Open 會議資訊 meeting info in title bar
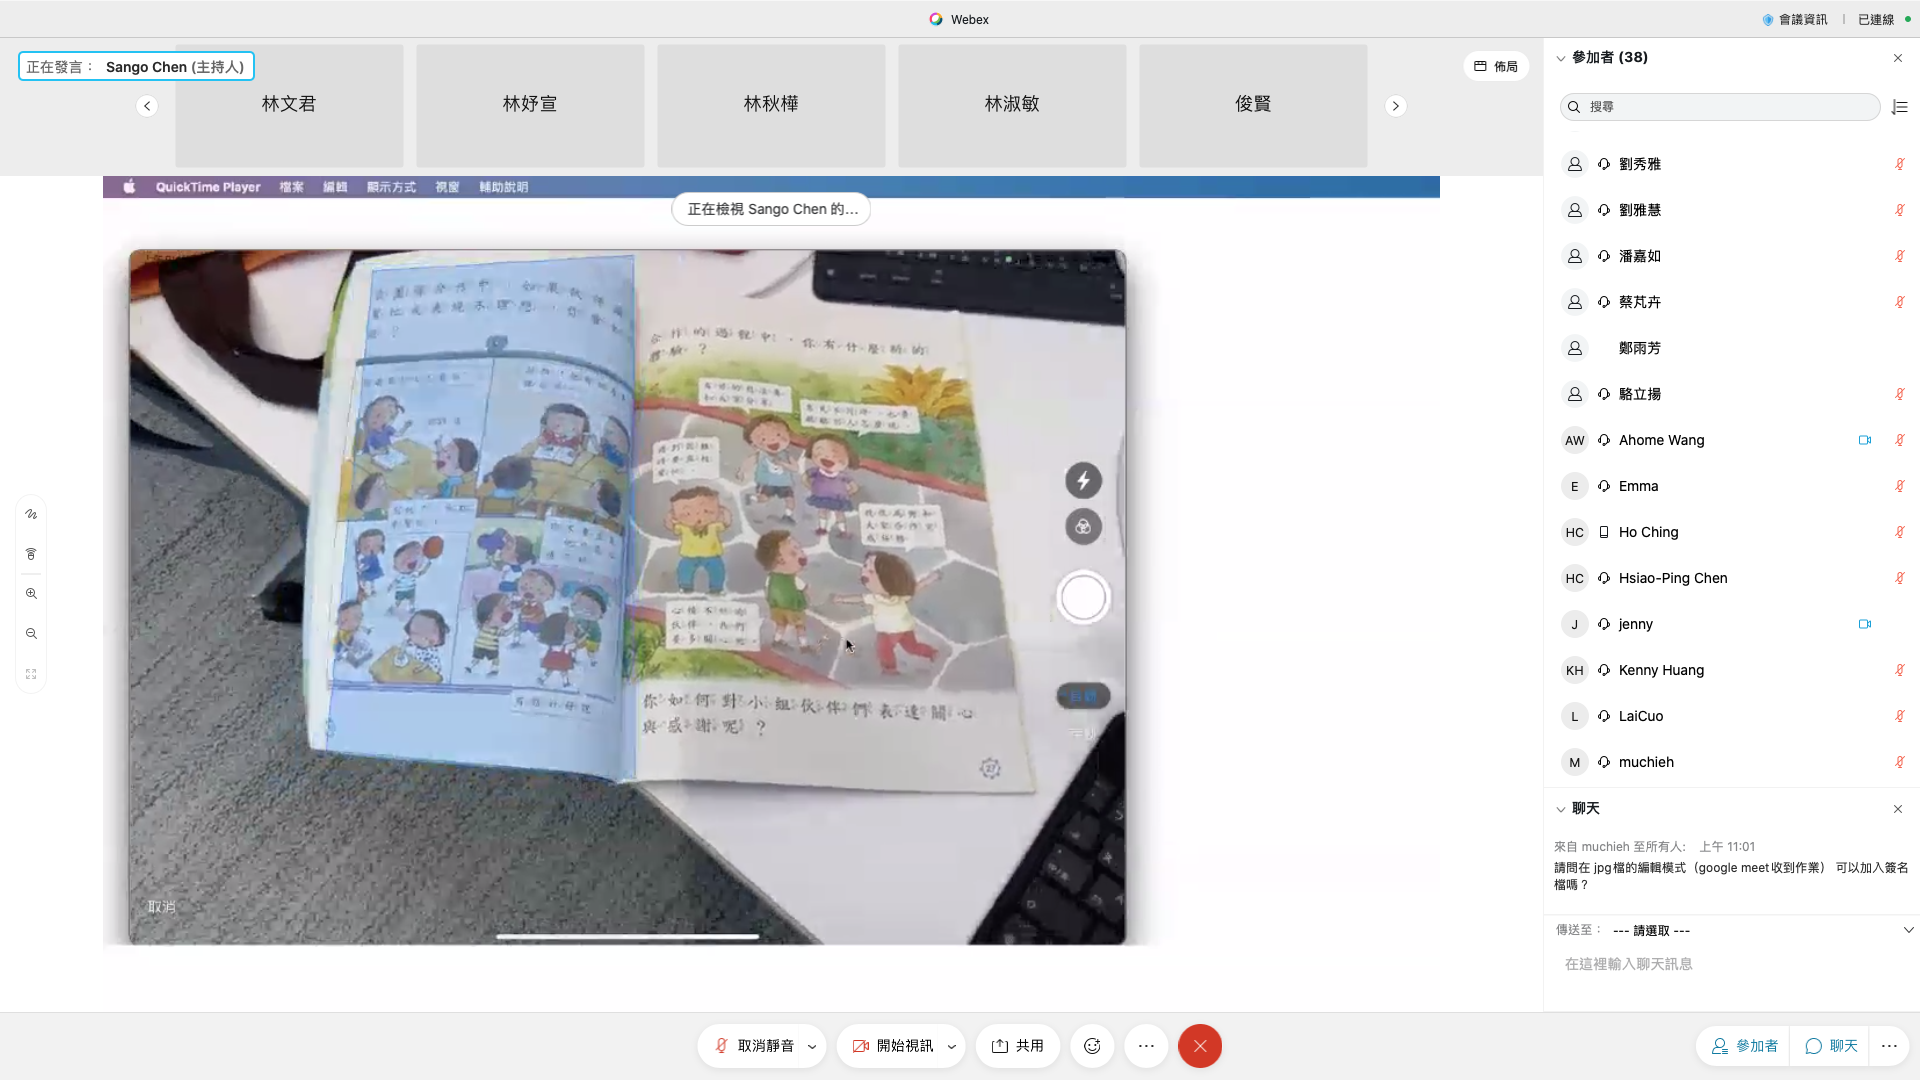 click(x=1795, y=19)
